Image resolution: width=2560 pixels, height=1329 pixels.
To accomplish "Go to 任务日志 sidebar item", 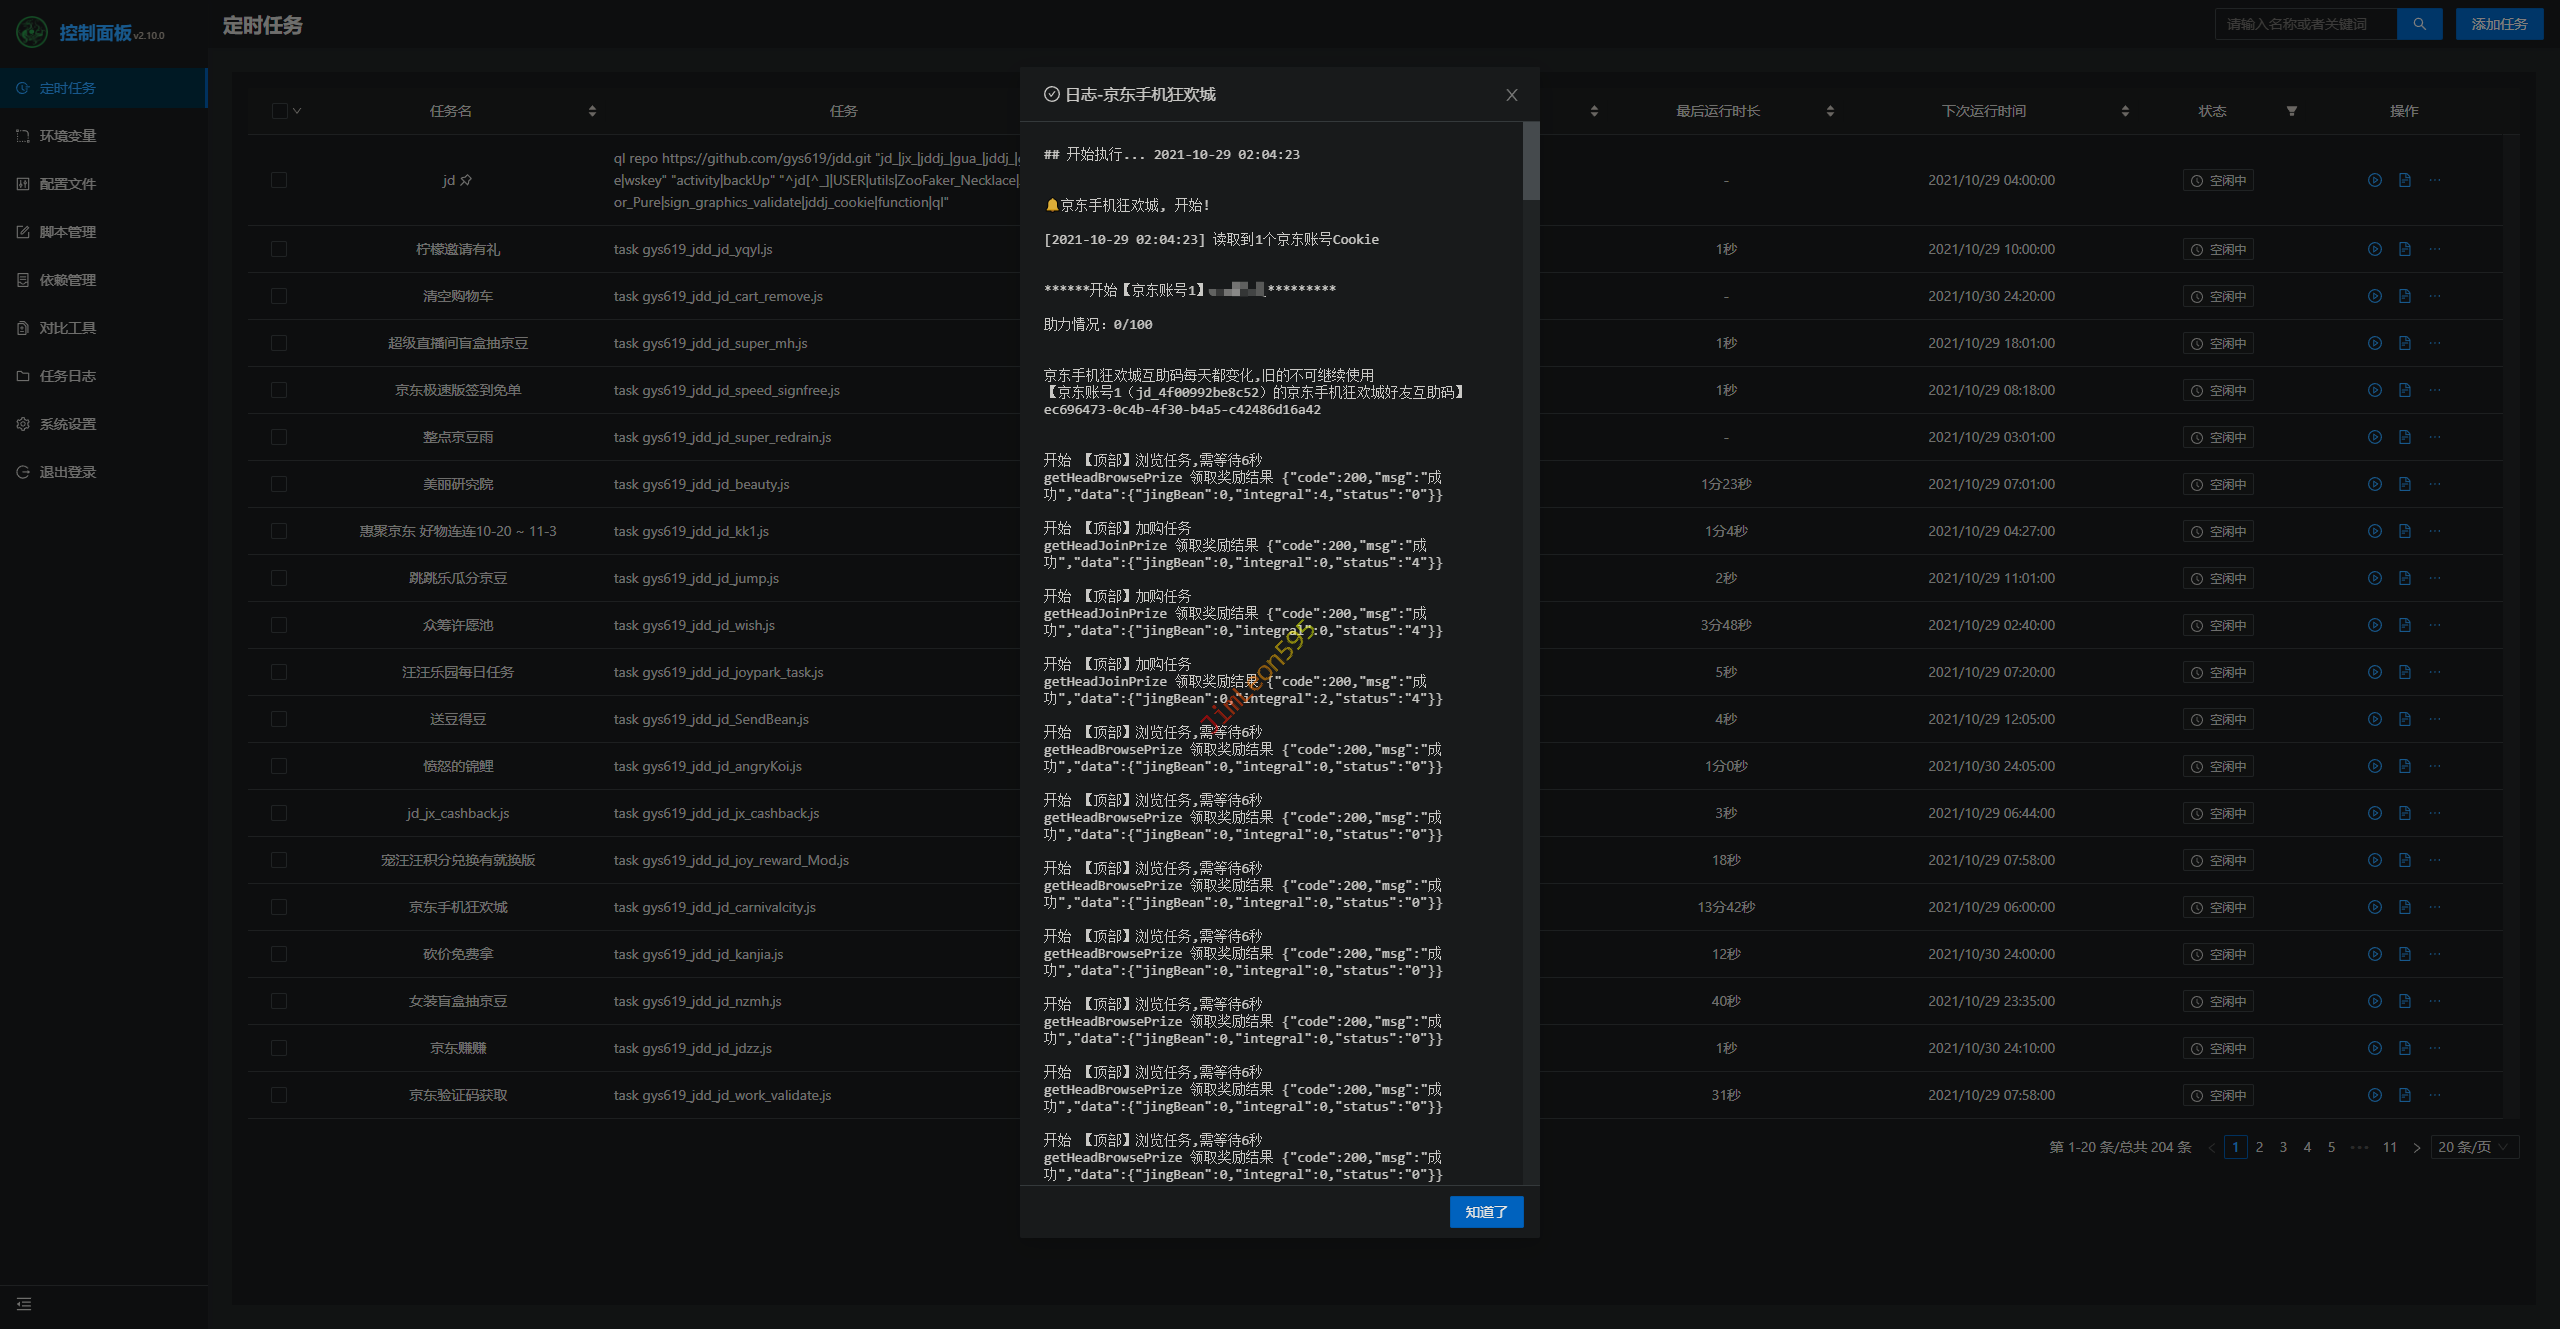I will (68, 376).
